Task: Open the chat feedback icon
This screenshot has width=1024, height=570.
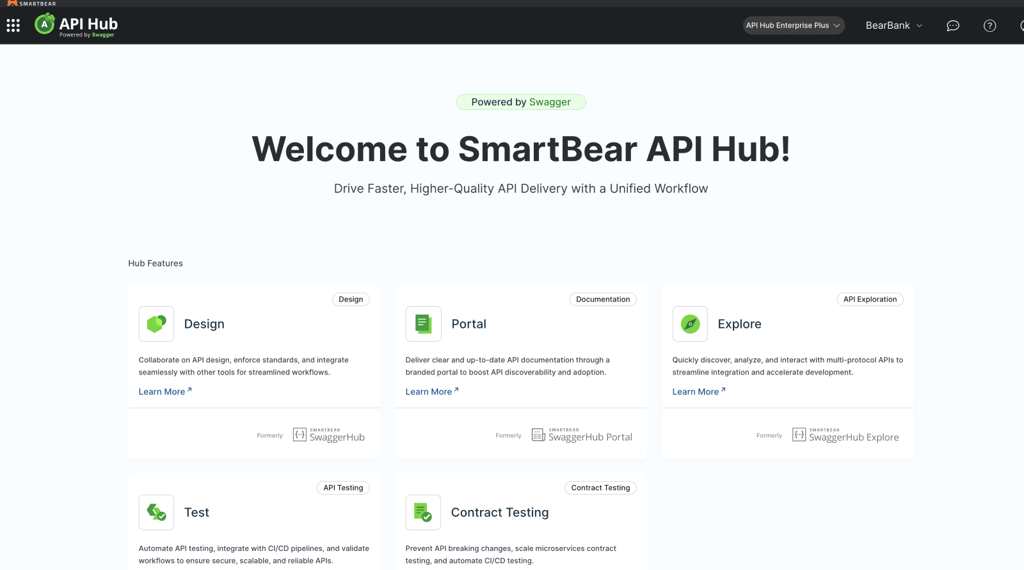Action: click(953, 25)
